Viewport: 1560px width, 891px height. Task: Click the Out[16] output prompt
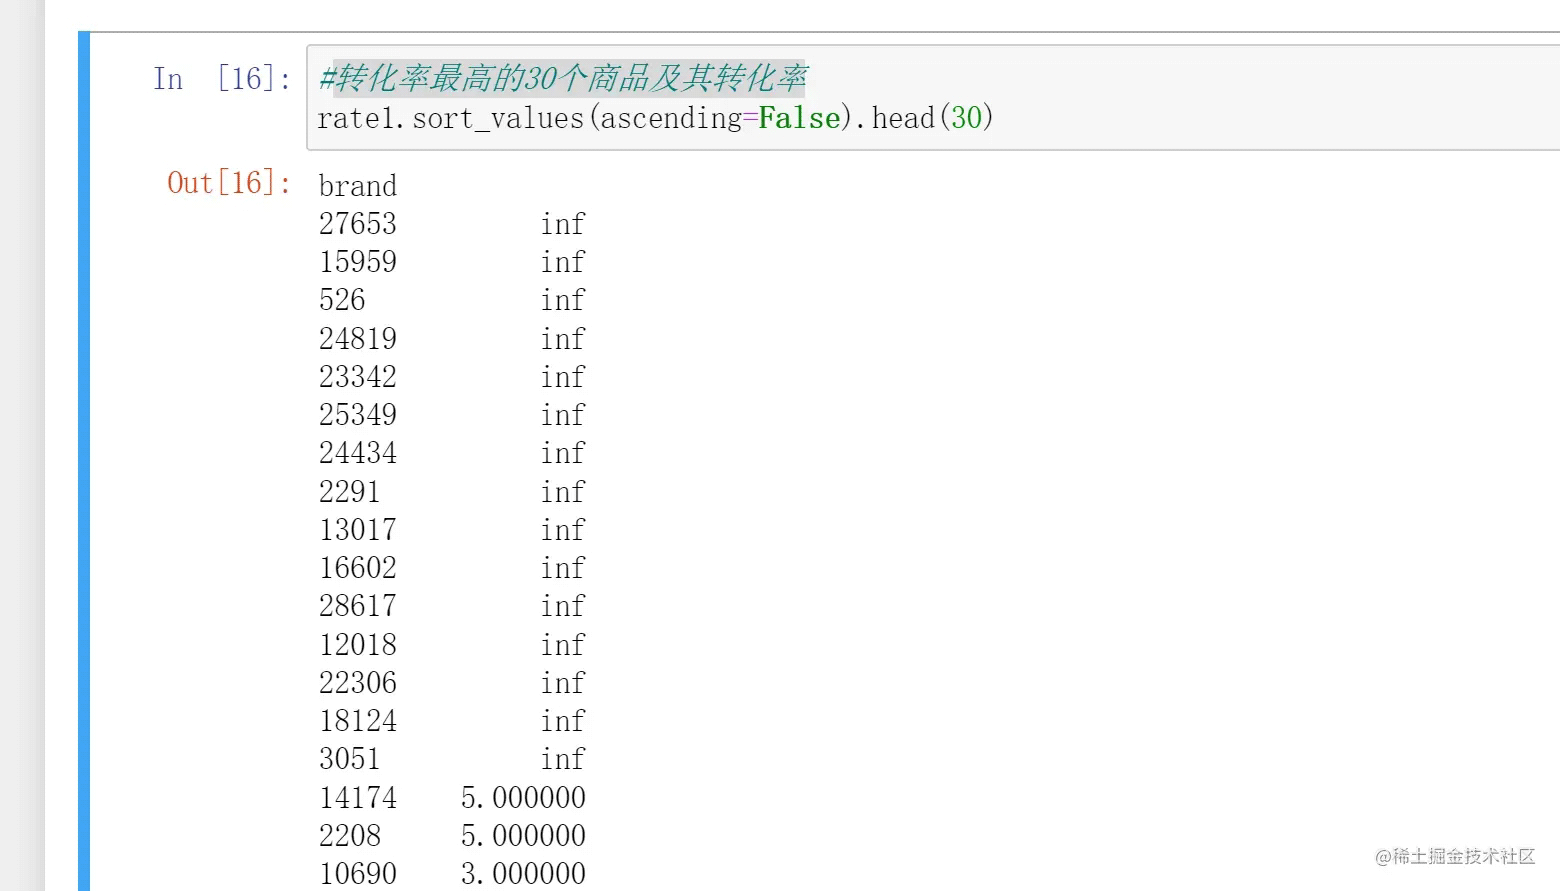229,183
